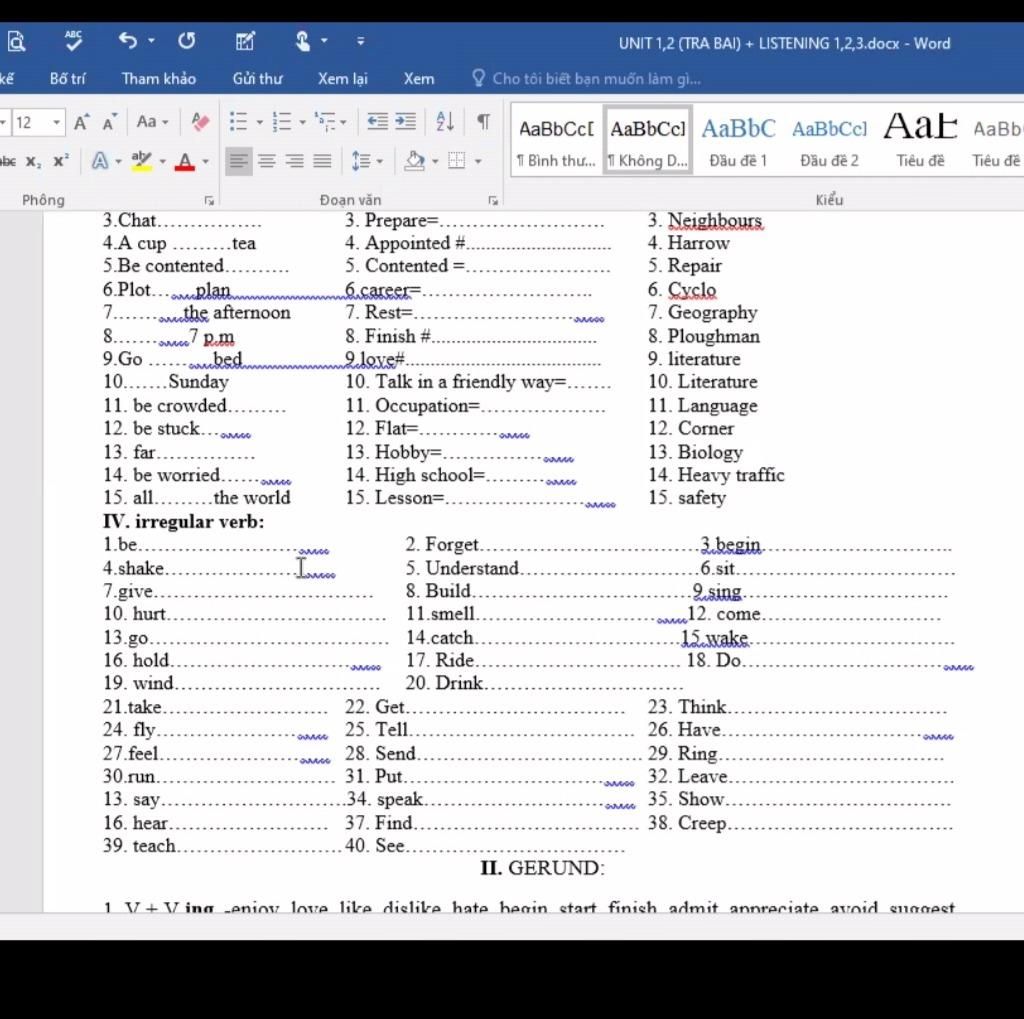Toggle superscript formatting
Image resolution: width=1024 pixels, height=1019 pixels.
(x=61, y=161)
